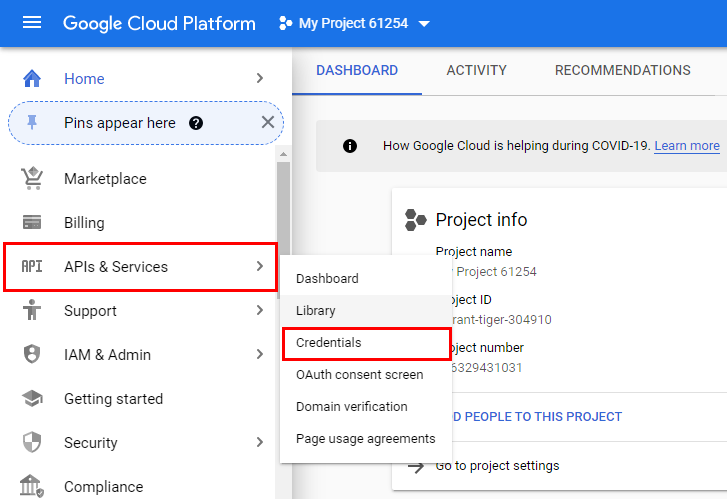The image size is (727, 499).
Task: Switch to the ACTIVITY tab
Action: [477, 70]
